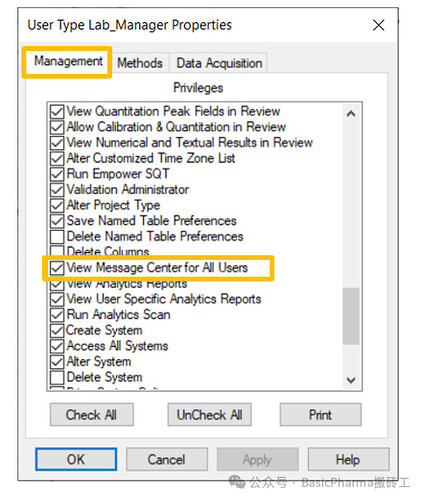Click the UnCheck All button
424x500 pixels.
(x=209, y=415)
